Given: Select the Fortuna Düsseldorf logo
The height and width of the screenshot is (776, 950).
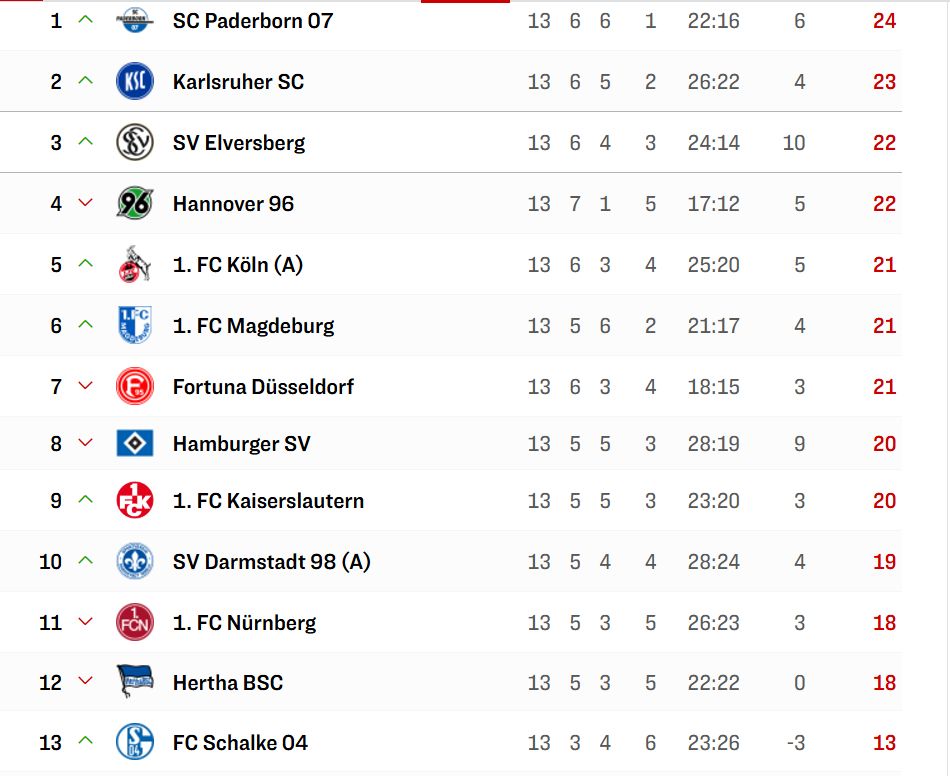Looking at the screenshot, I should click(x=135, y=386).
